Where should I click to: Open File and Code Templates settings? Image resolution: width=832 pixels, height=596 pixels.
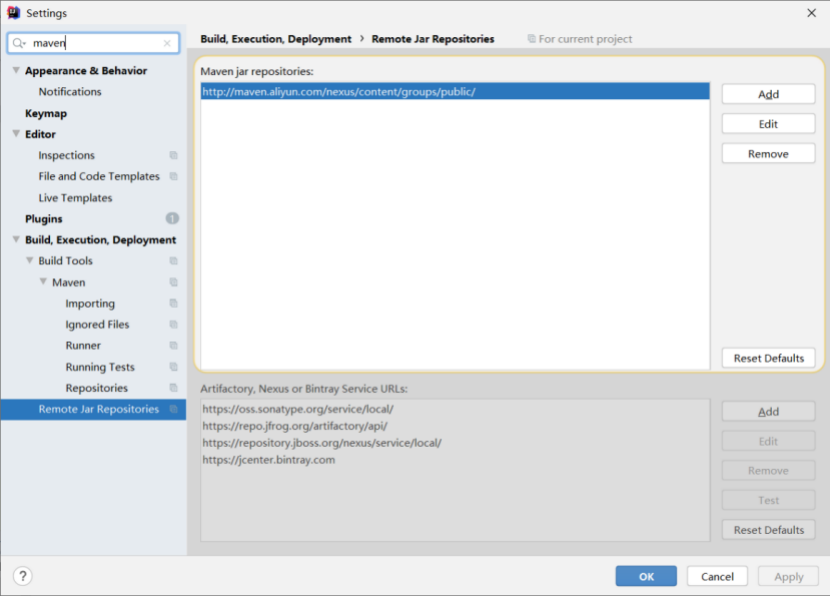pos(99,176)
